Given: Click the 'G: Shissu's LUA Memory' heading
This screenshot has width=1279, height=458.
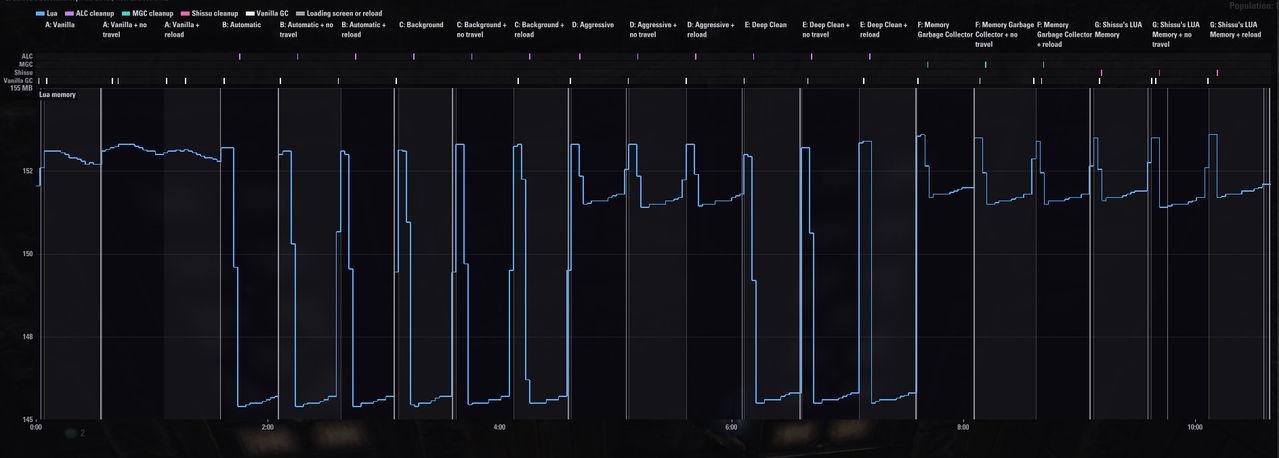Looking at the screenshot, I should [1118, 29].
